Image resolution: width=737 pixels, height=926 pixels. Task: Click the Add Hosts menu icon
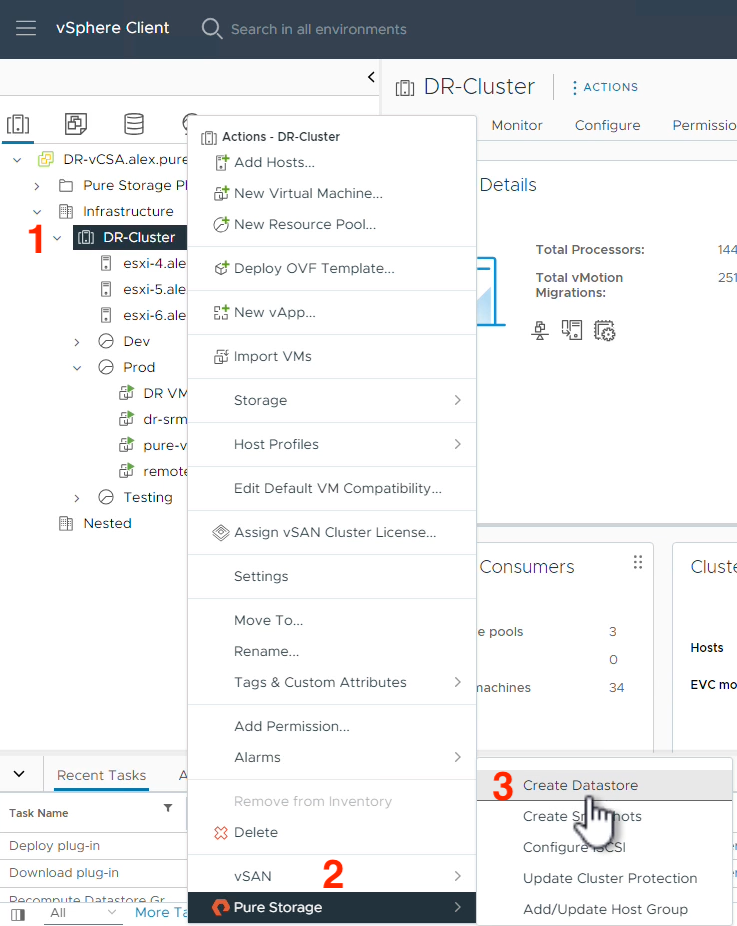click(221, 162)
